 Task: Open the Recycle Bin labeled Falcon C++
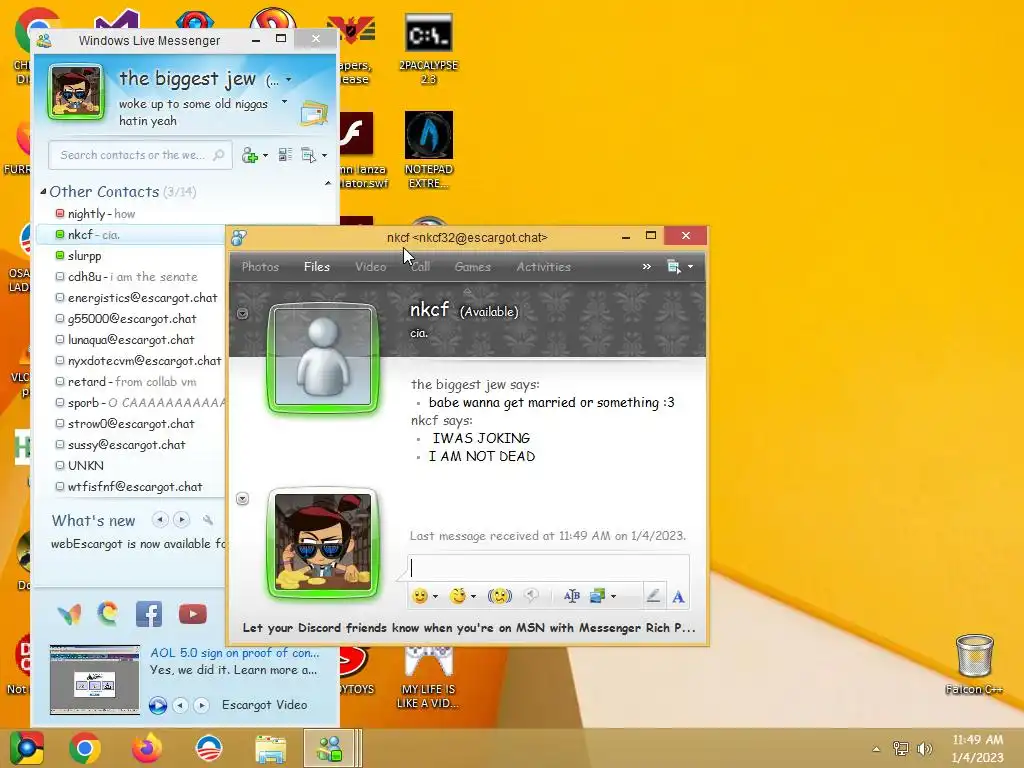[x=974, y=664]
